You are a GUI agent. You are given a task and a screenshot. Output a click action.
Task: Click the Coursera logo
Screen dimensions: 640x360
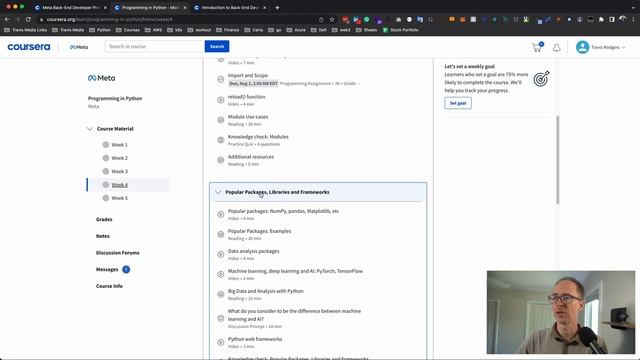29,47
